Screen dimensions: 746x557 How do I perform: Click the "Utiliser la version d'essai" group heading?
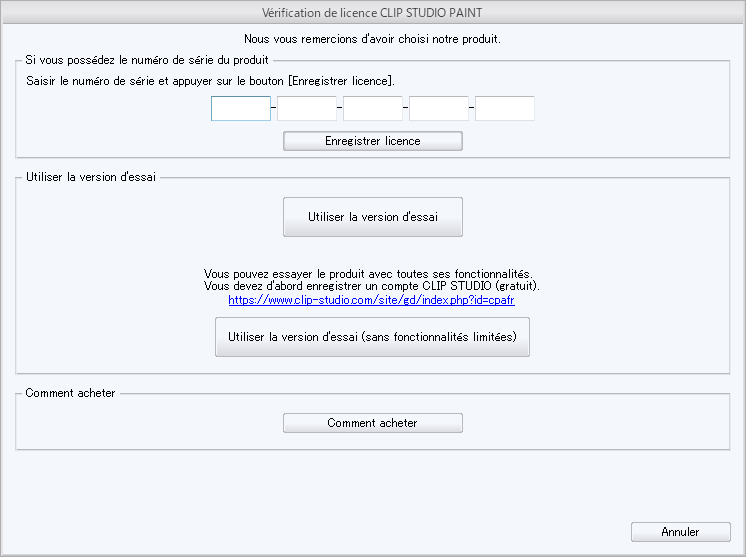tap(91, 178)
